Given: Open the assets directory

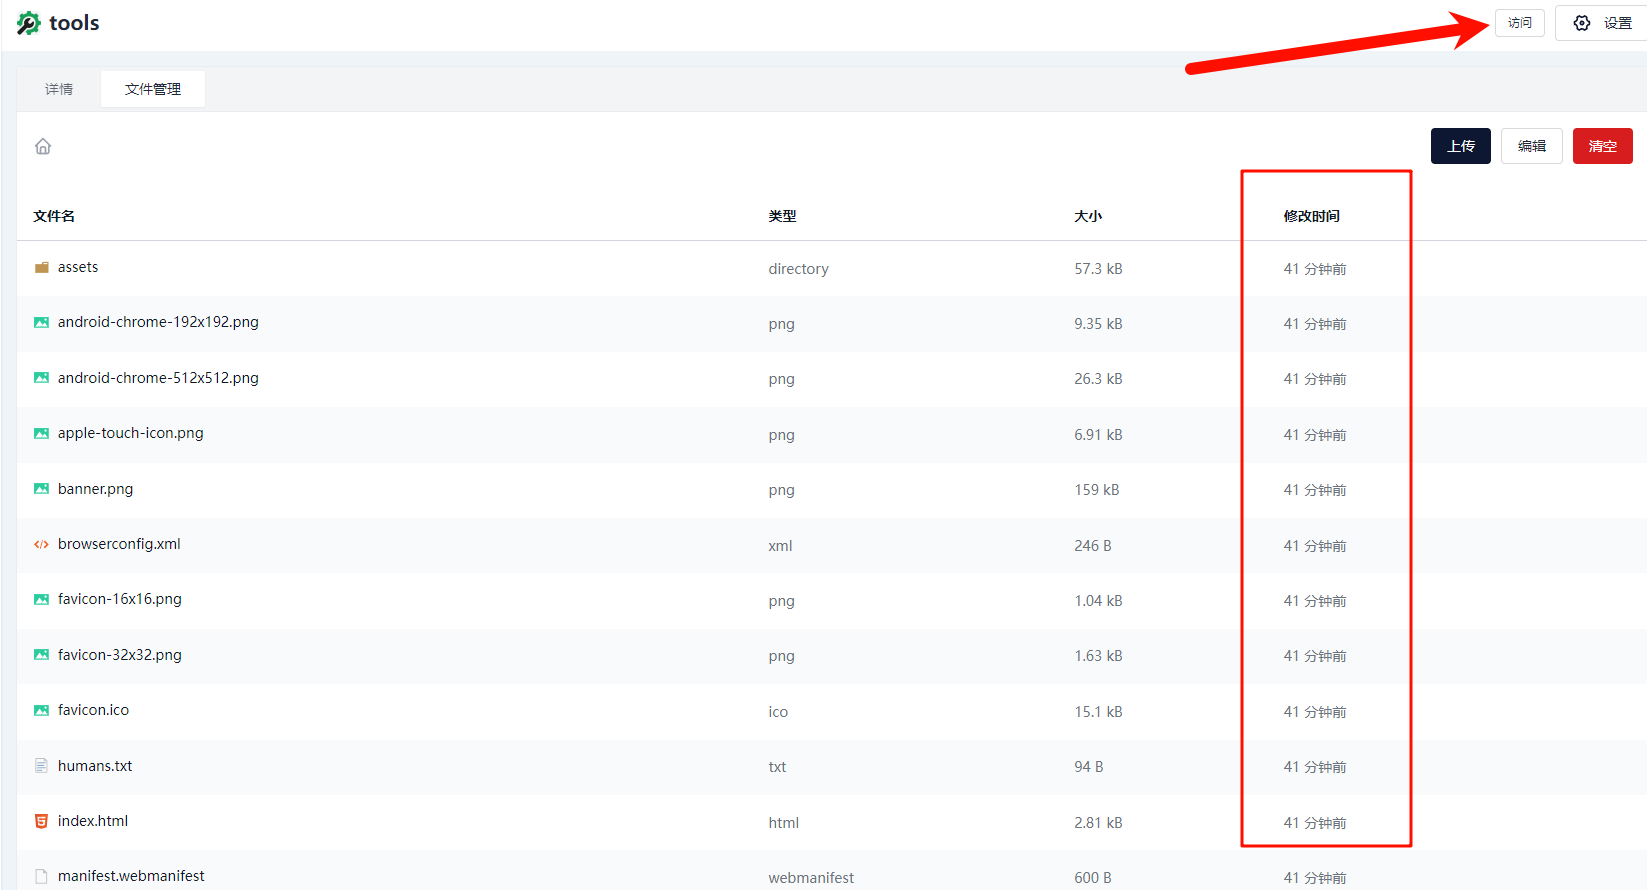Looking at the screenshot, I should [x=78, y=267].
